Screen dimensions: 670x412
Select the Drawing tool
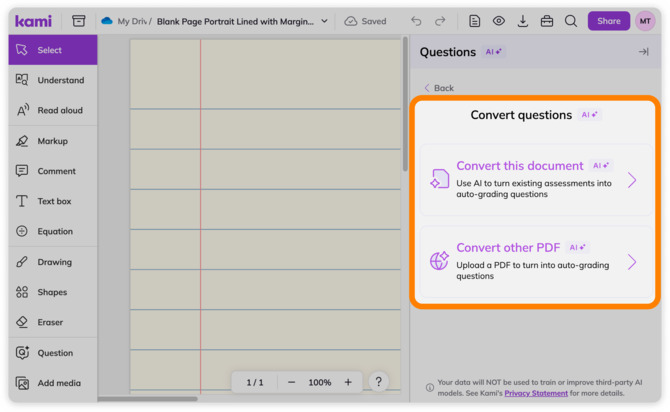53,262
